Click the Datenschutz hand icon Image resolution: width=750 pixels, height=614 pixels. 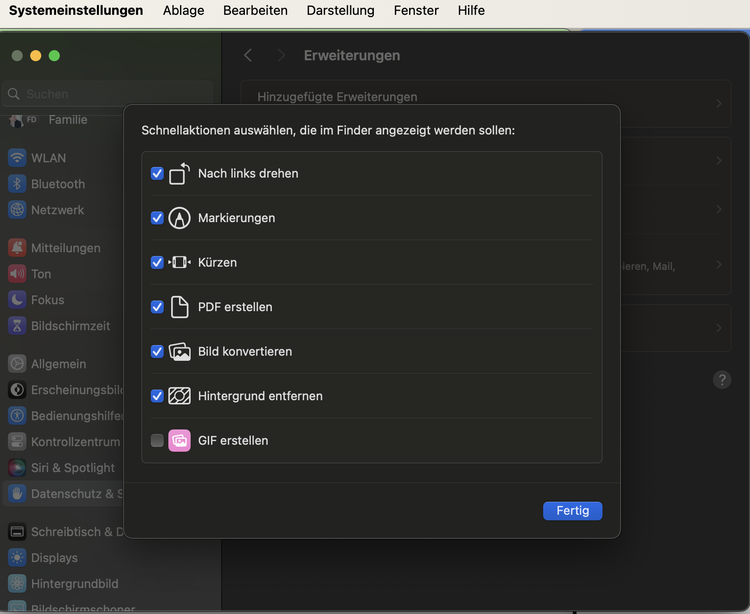pos(17,493)
